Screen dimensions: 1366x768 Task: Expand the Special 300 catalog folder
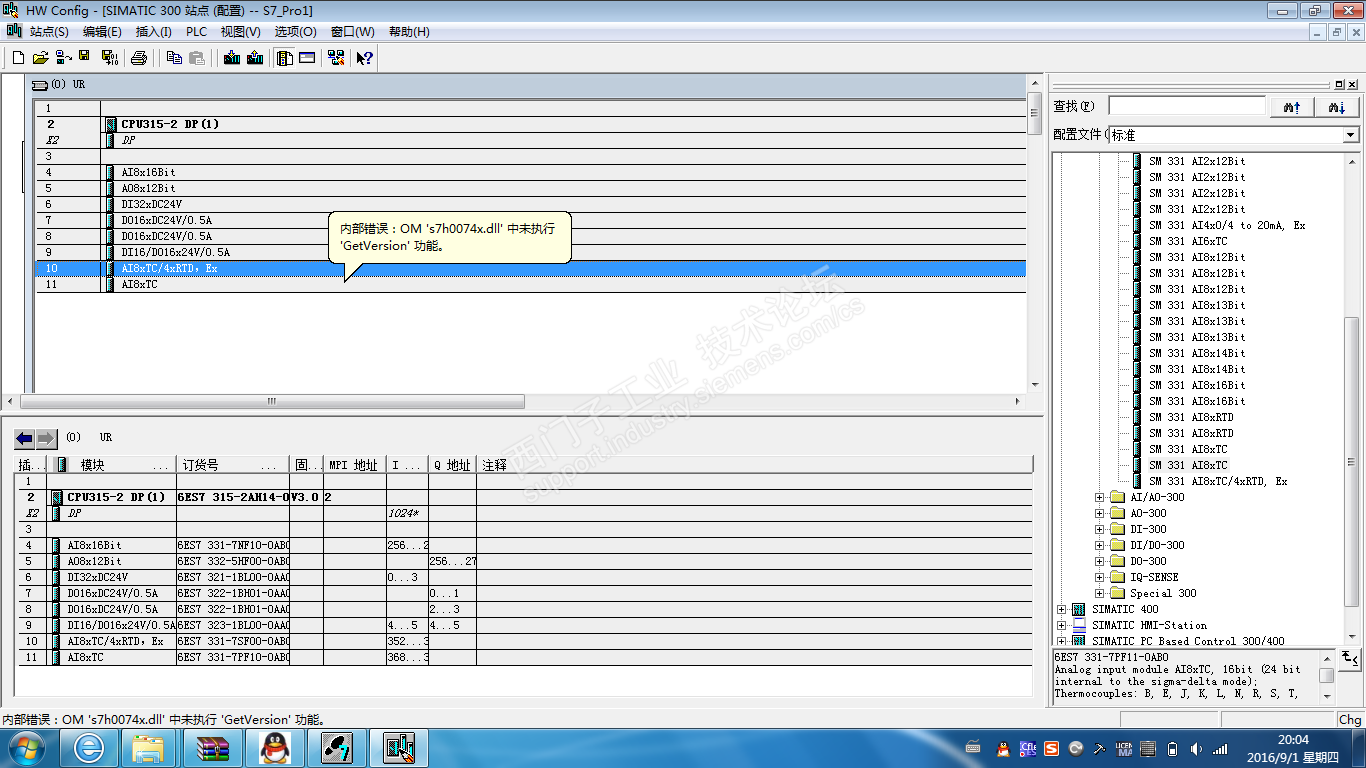(x=1100, y=593)
